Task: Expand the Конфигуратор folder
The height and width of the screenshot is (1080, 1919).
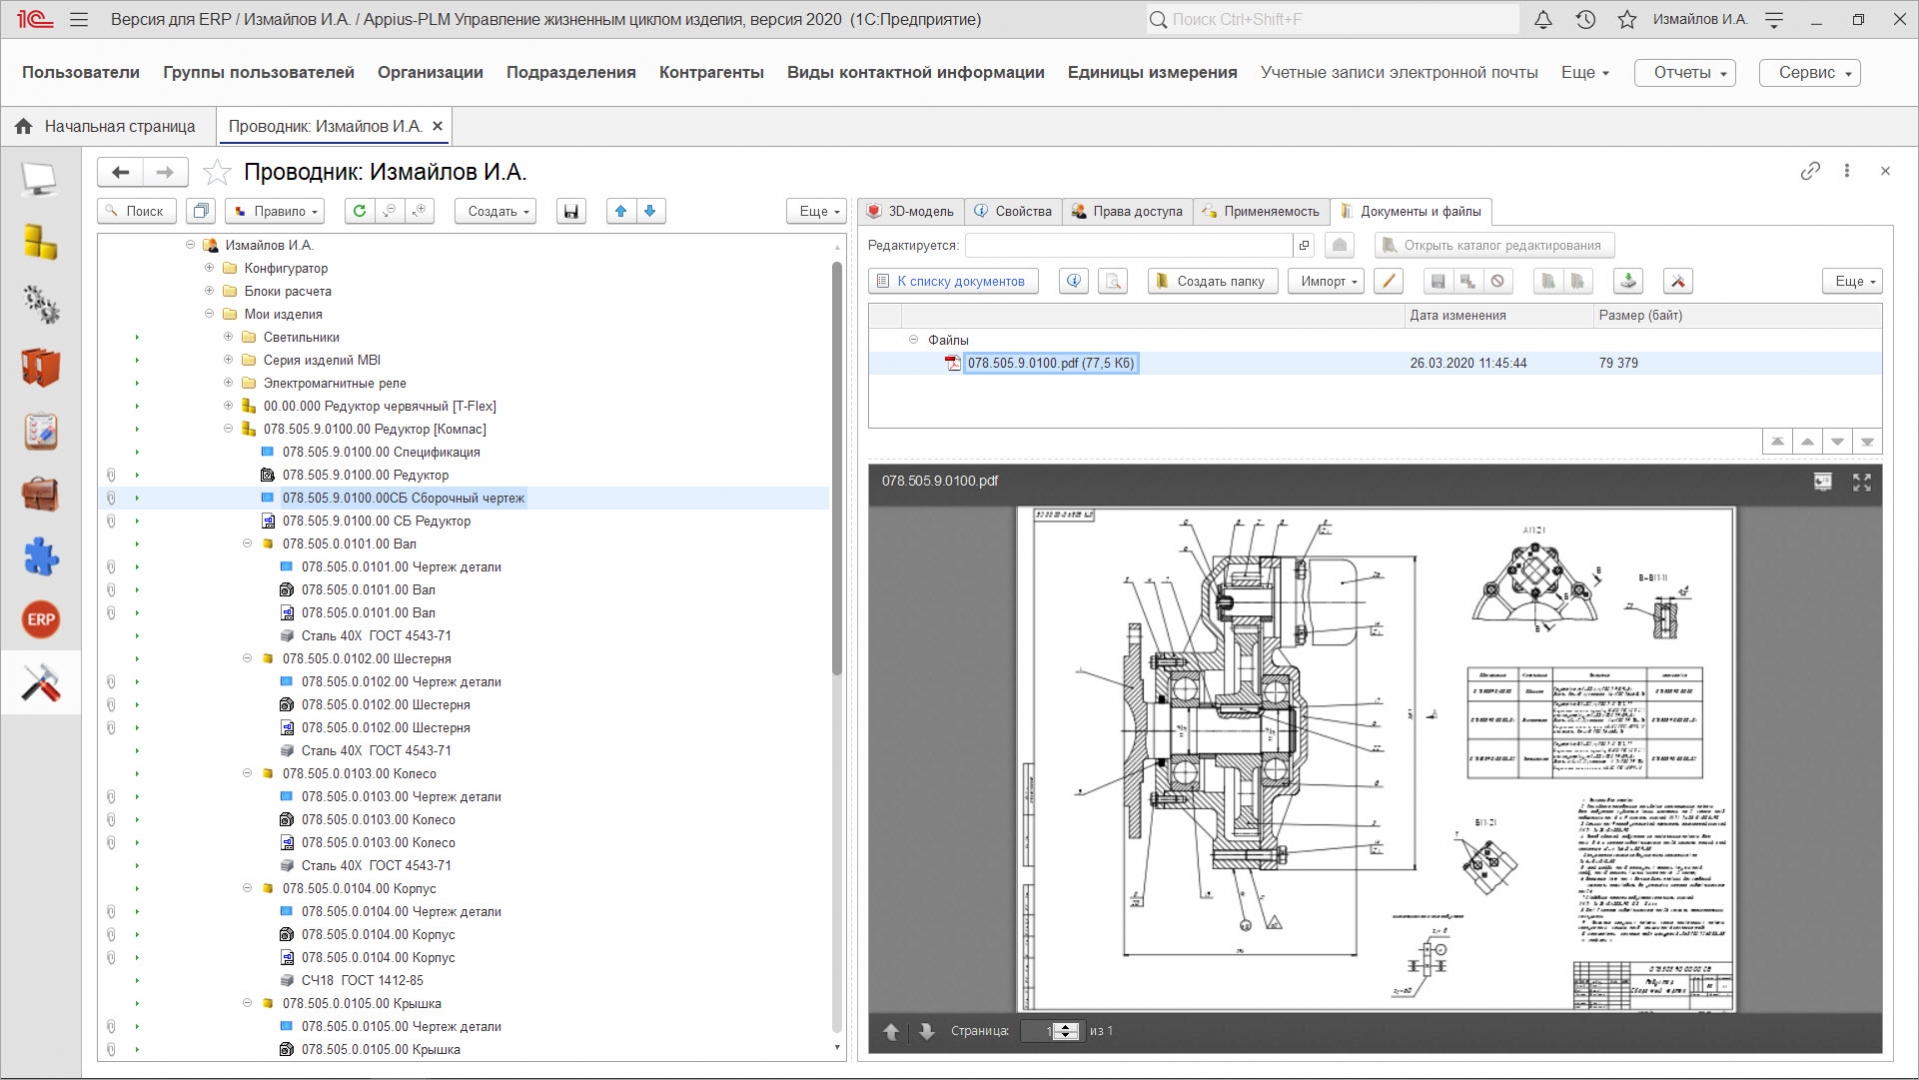Action: tap(209, 268)
